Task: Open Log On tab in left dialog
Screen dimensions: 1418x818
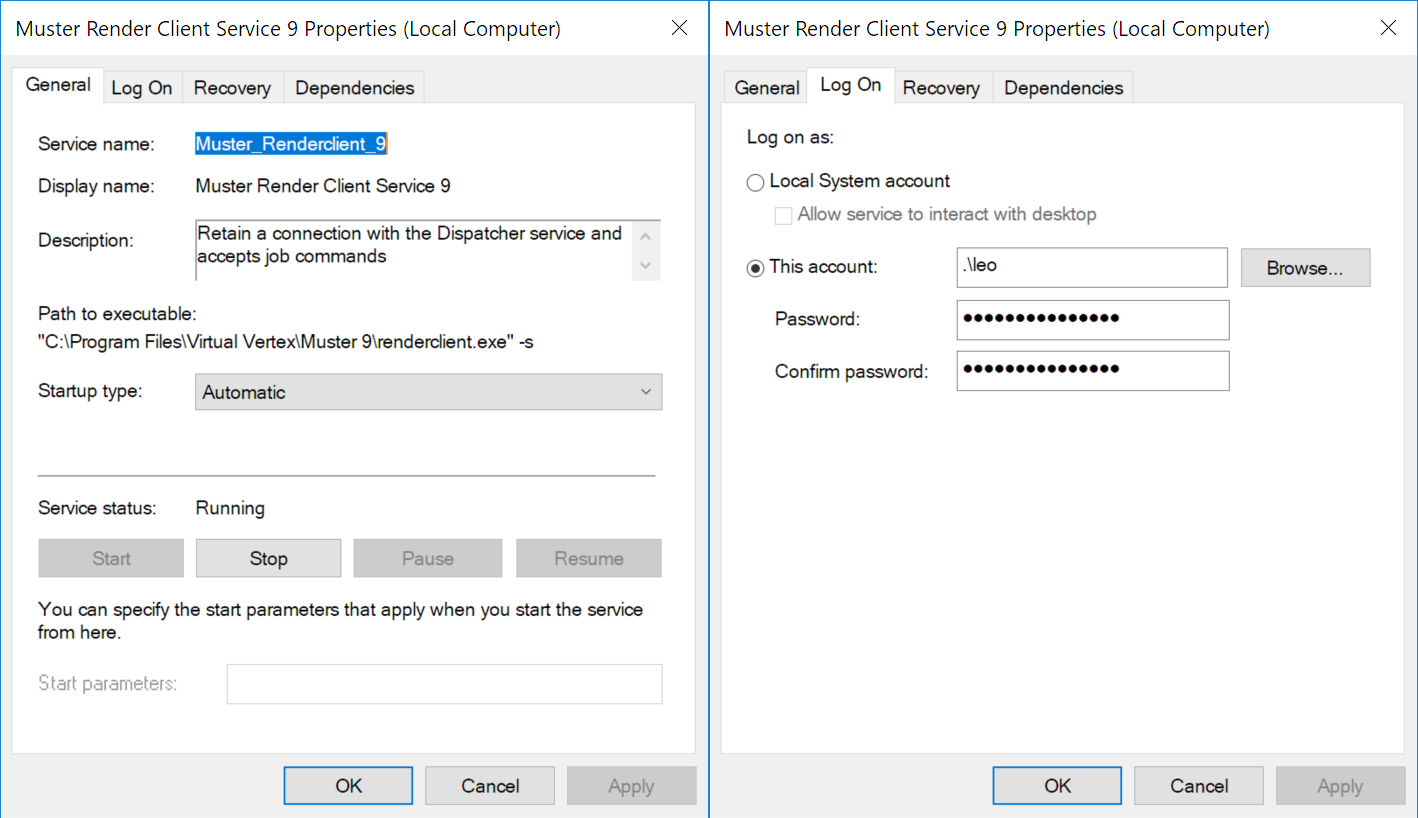Action: click(x=141, y=88)
